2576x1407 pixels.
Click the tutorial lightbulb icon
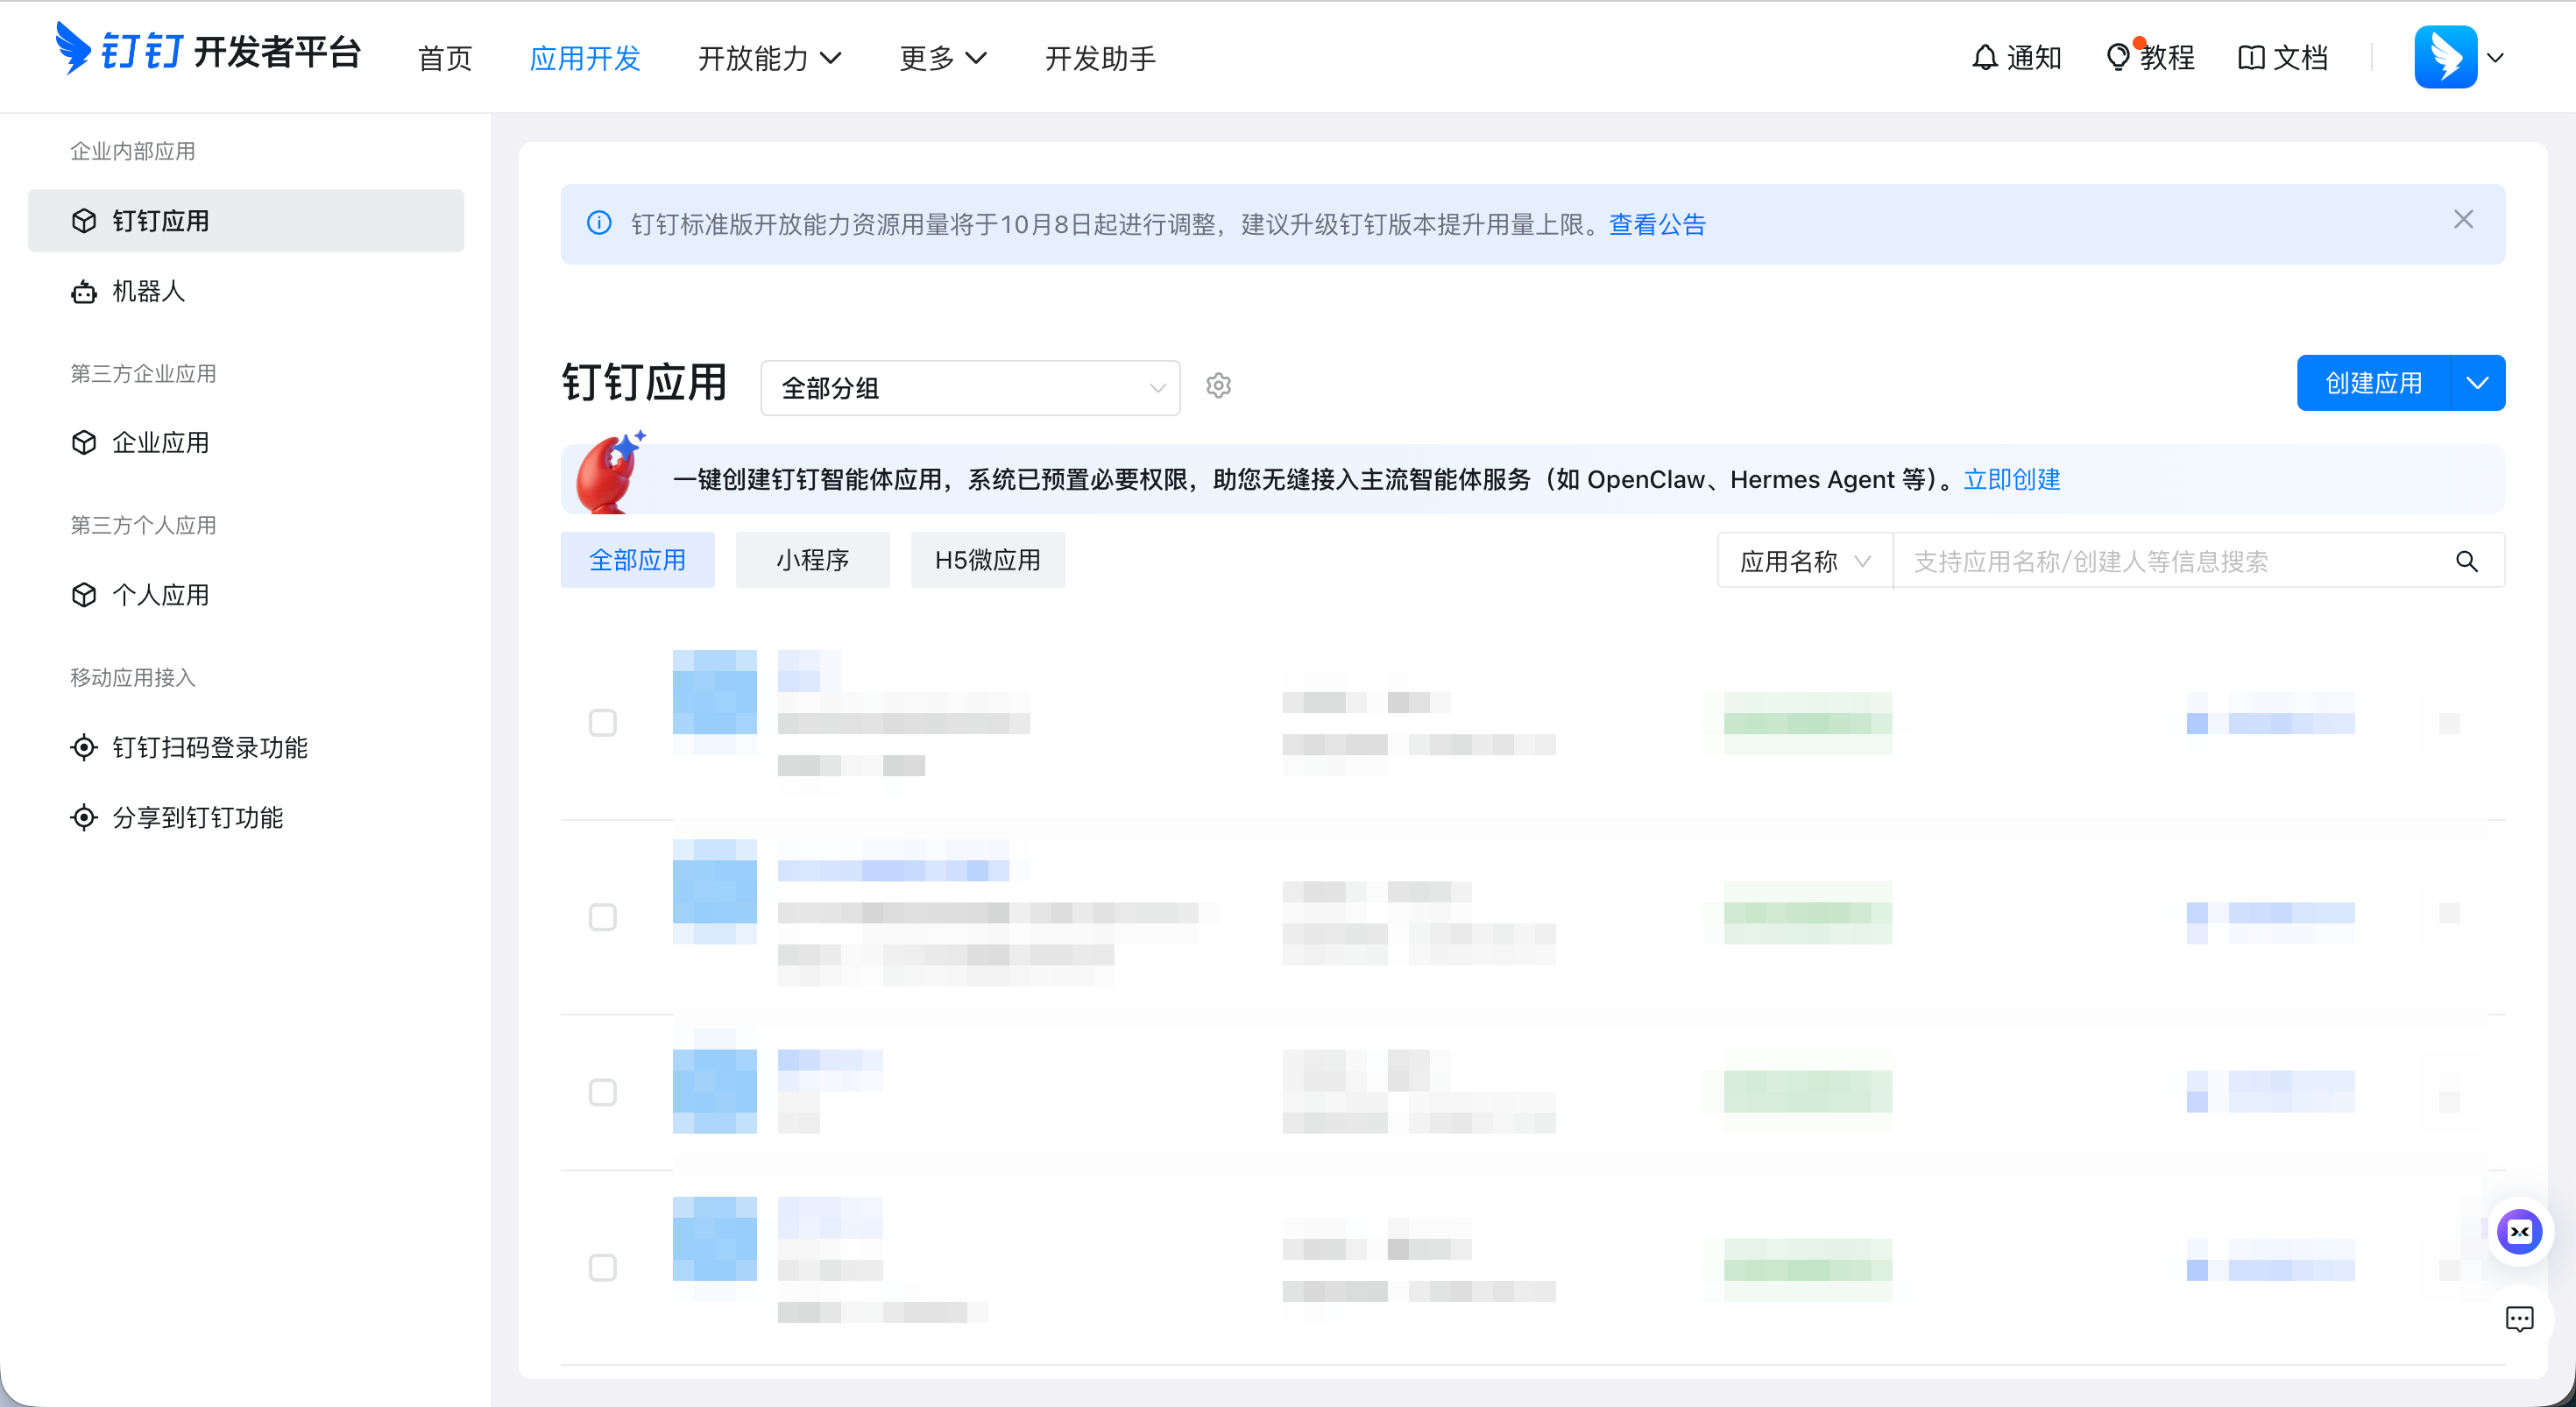2117,58
